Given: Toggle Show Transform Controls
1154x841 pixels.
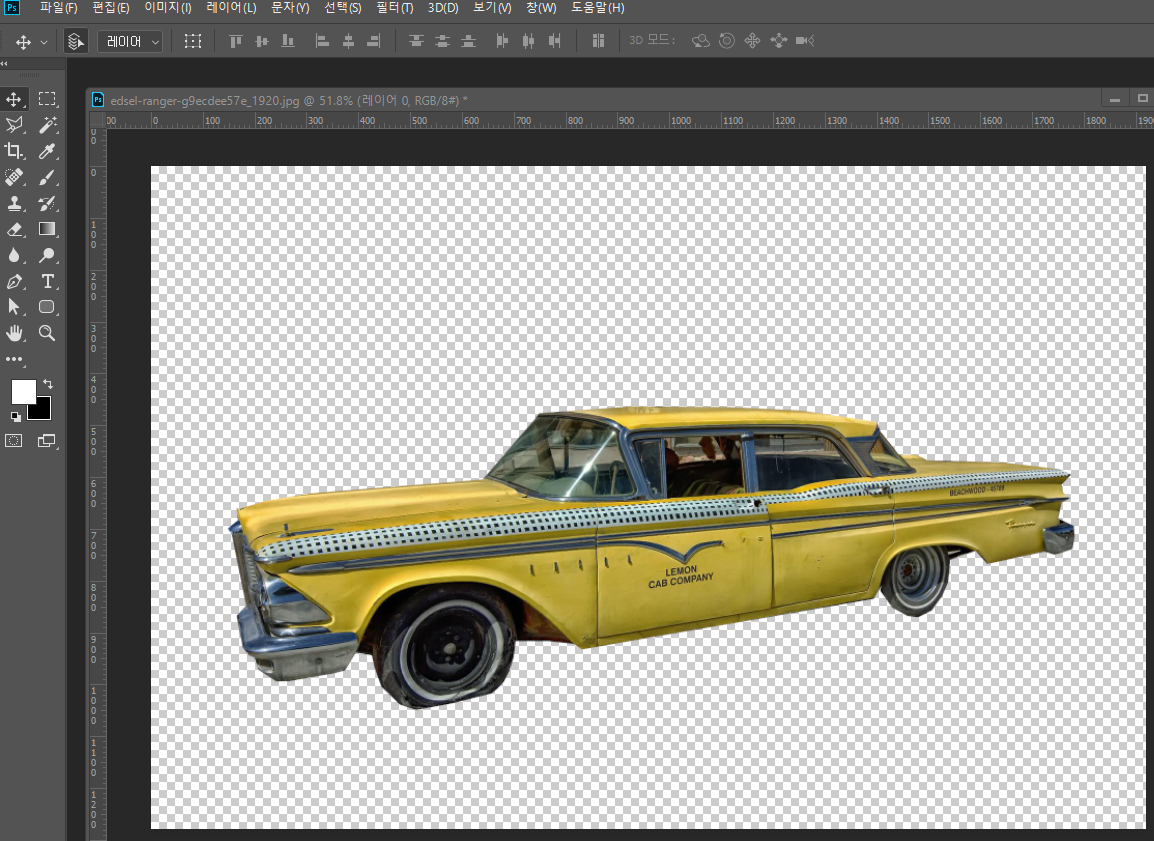Looking at the screenshot, I should click(x=193, y=41).
